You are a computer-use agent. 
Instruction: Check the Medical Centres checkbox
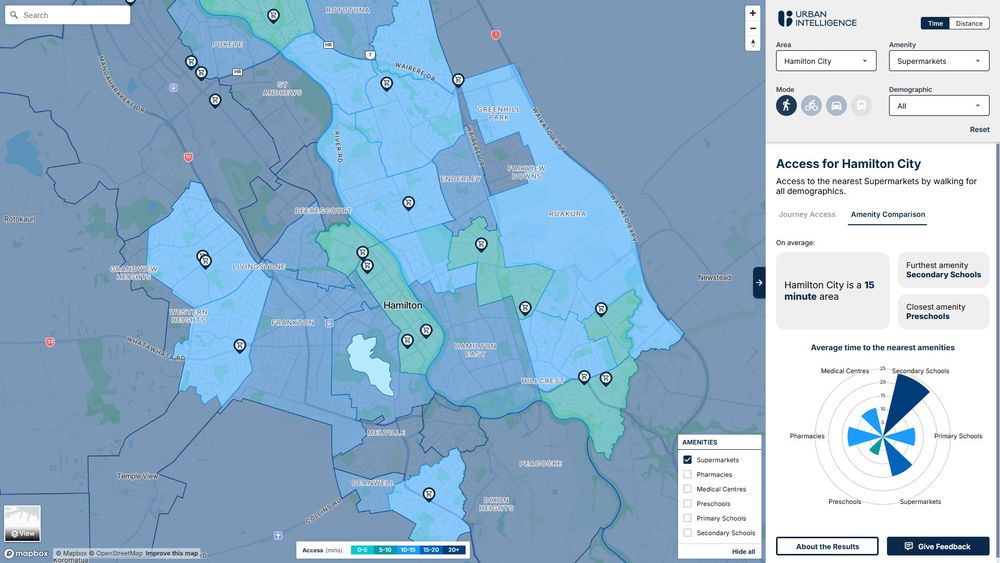688,489
